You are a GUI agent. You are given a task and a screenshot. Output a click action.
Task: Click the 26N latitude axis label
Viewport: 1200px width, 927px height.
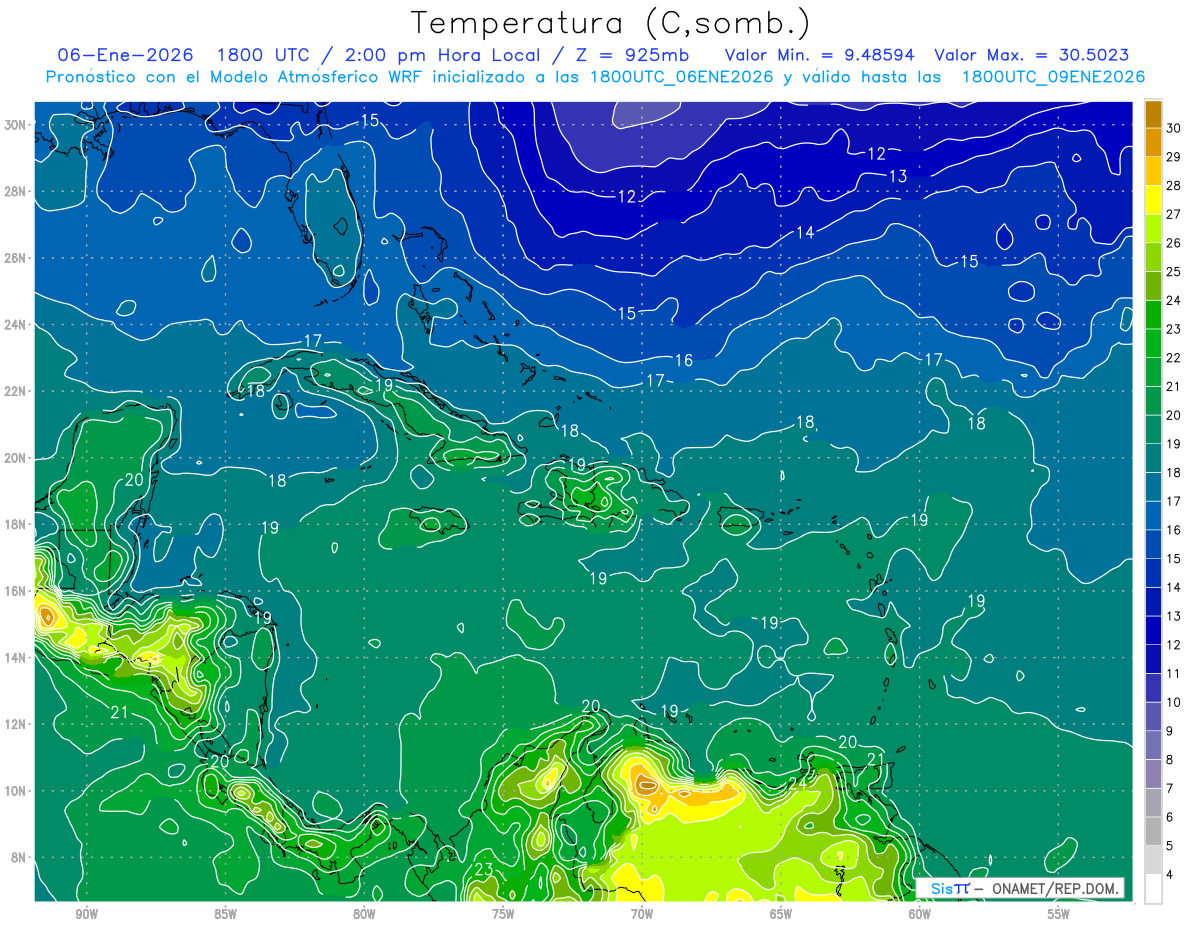click(x=16, y=258)
